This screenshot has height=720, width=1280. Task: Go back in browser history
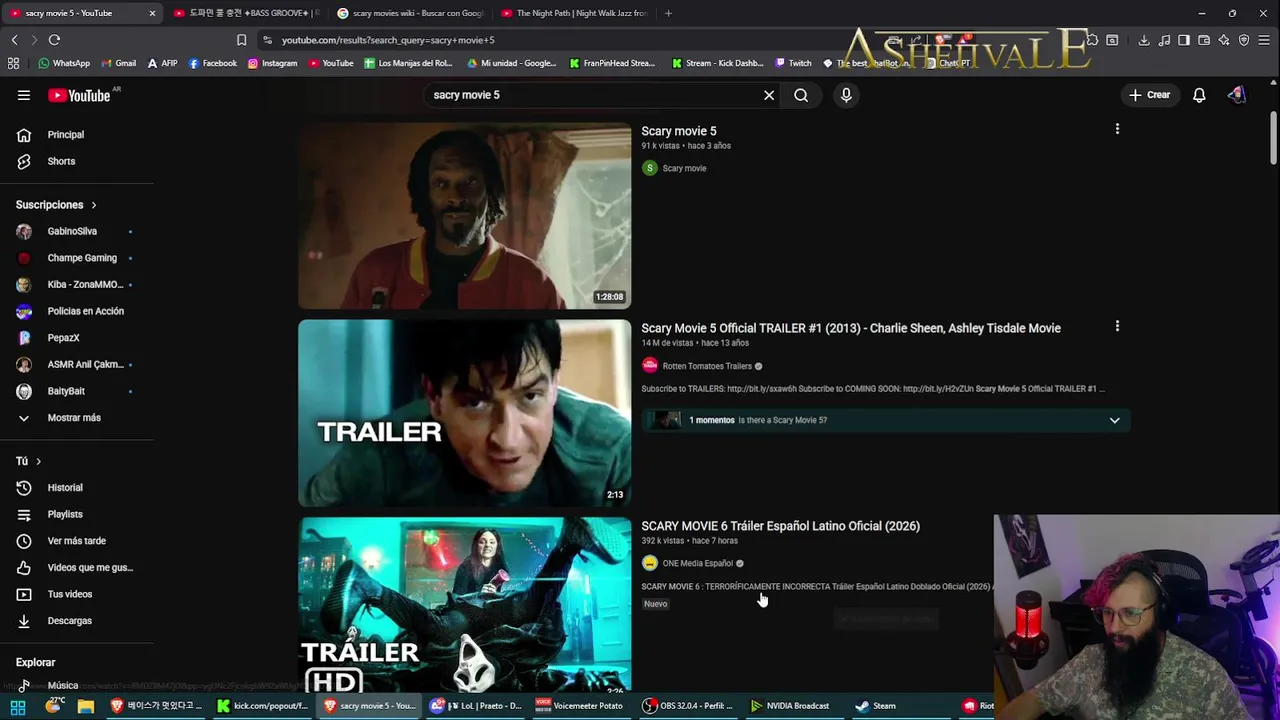click(x=14, y=40)
